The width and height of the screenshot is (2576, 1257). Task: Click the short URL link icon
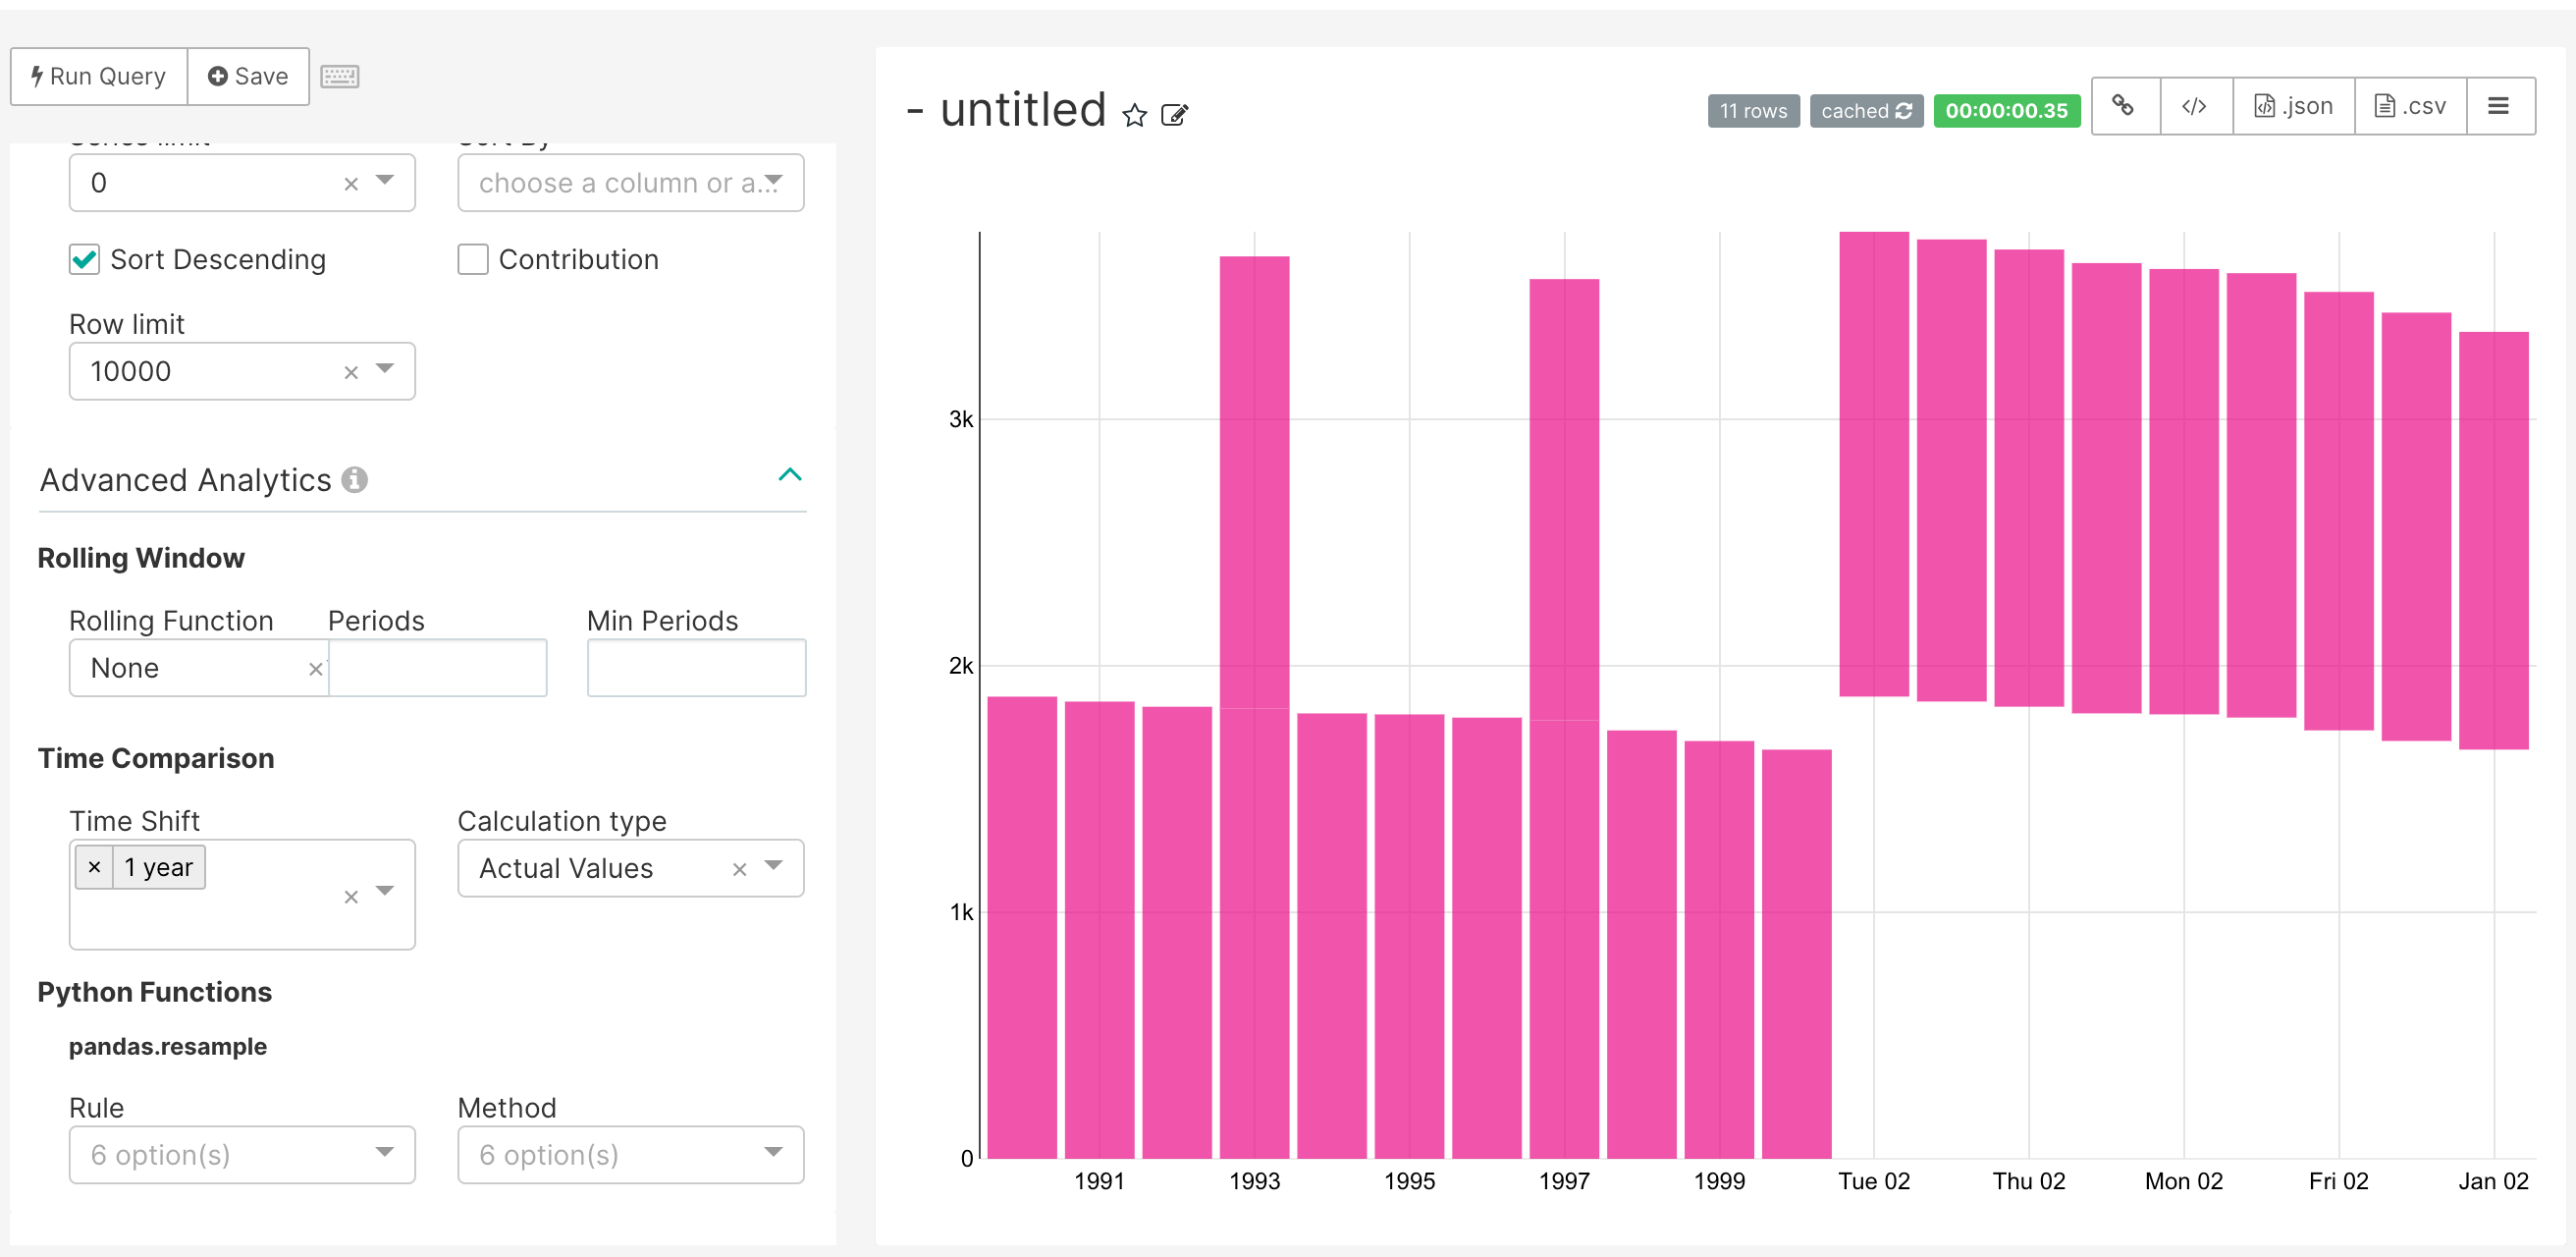pos(2123,106)
